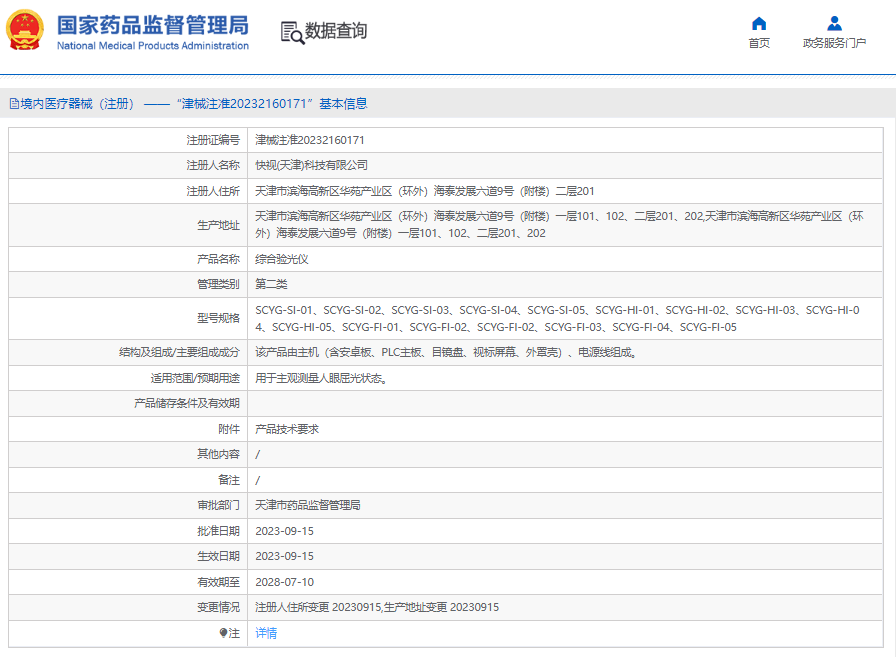This screenshot has height=657, width=896.
Task: Click the 生产地址 address value
Action: (x=559, y=225)
